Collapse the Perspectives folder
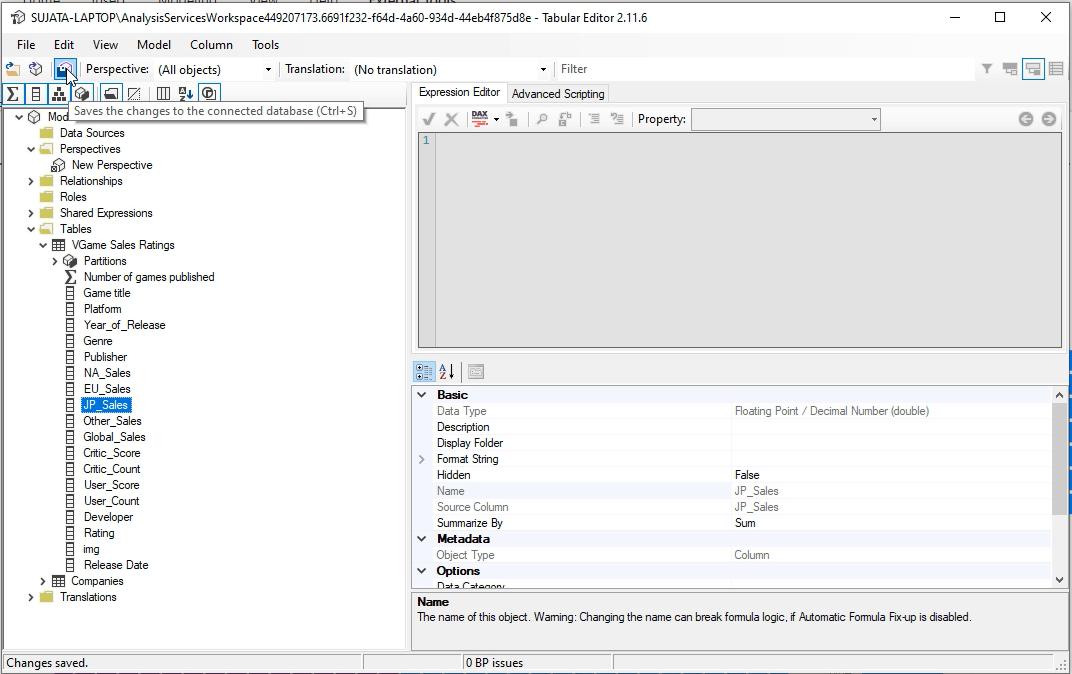 point(31,149)
